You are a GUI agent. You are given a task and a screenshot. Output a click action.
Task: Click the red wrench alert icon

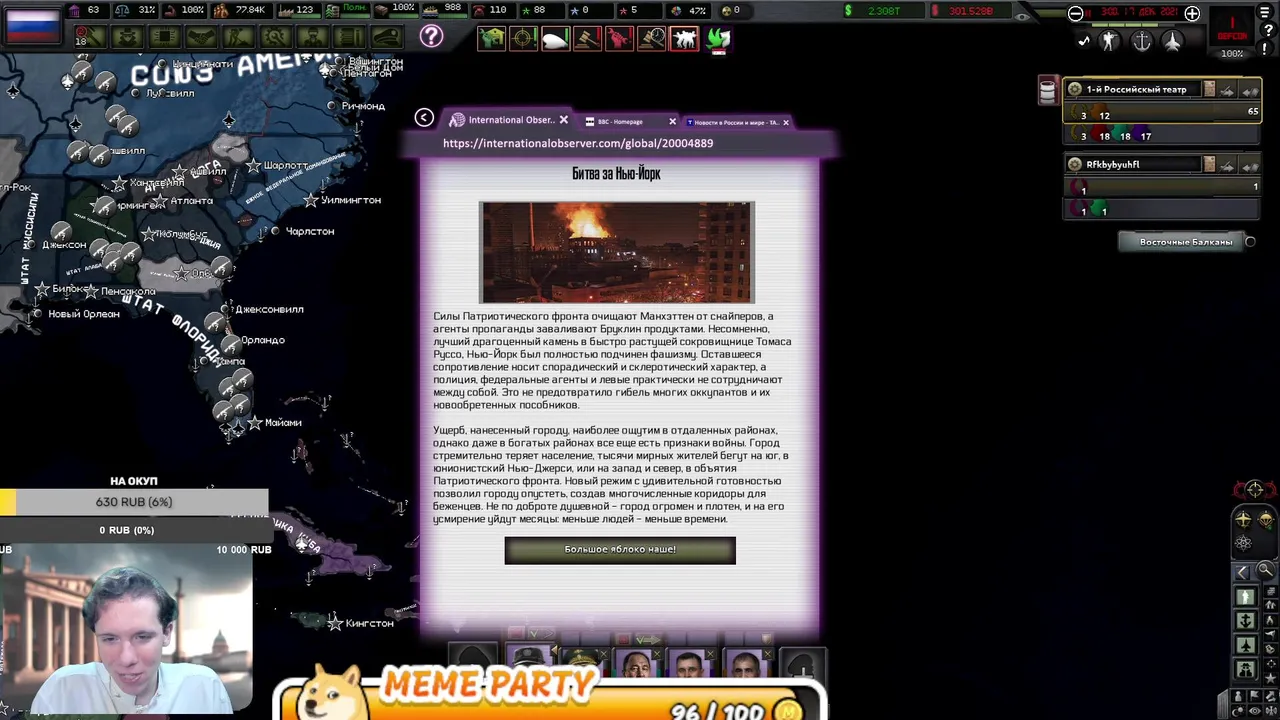[x=619, y=39]
